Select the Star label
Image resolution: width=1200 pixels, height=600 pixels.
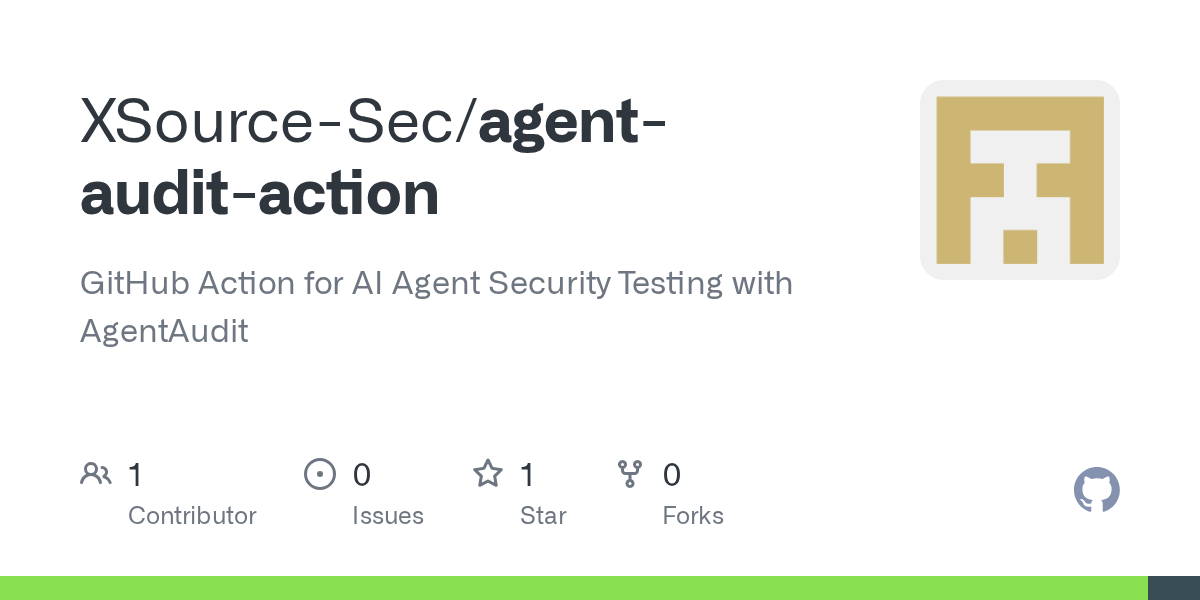[543, 516]
